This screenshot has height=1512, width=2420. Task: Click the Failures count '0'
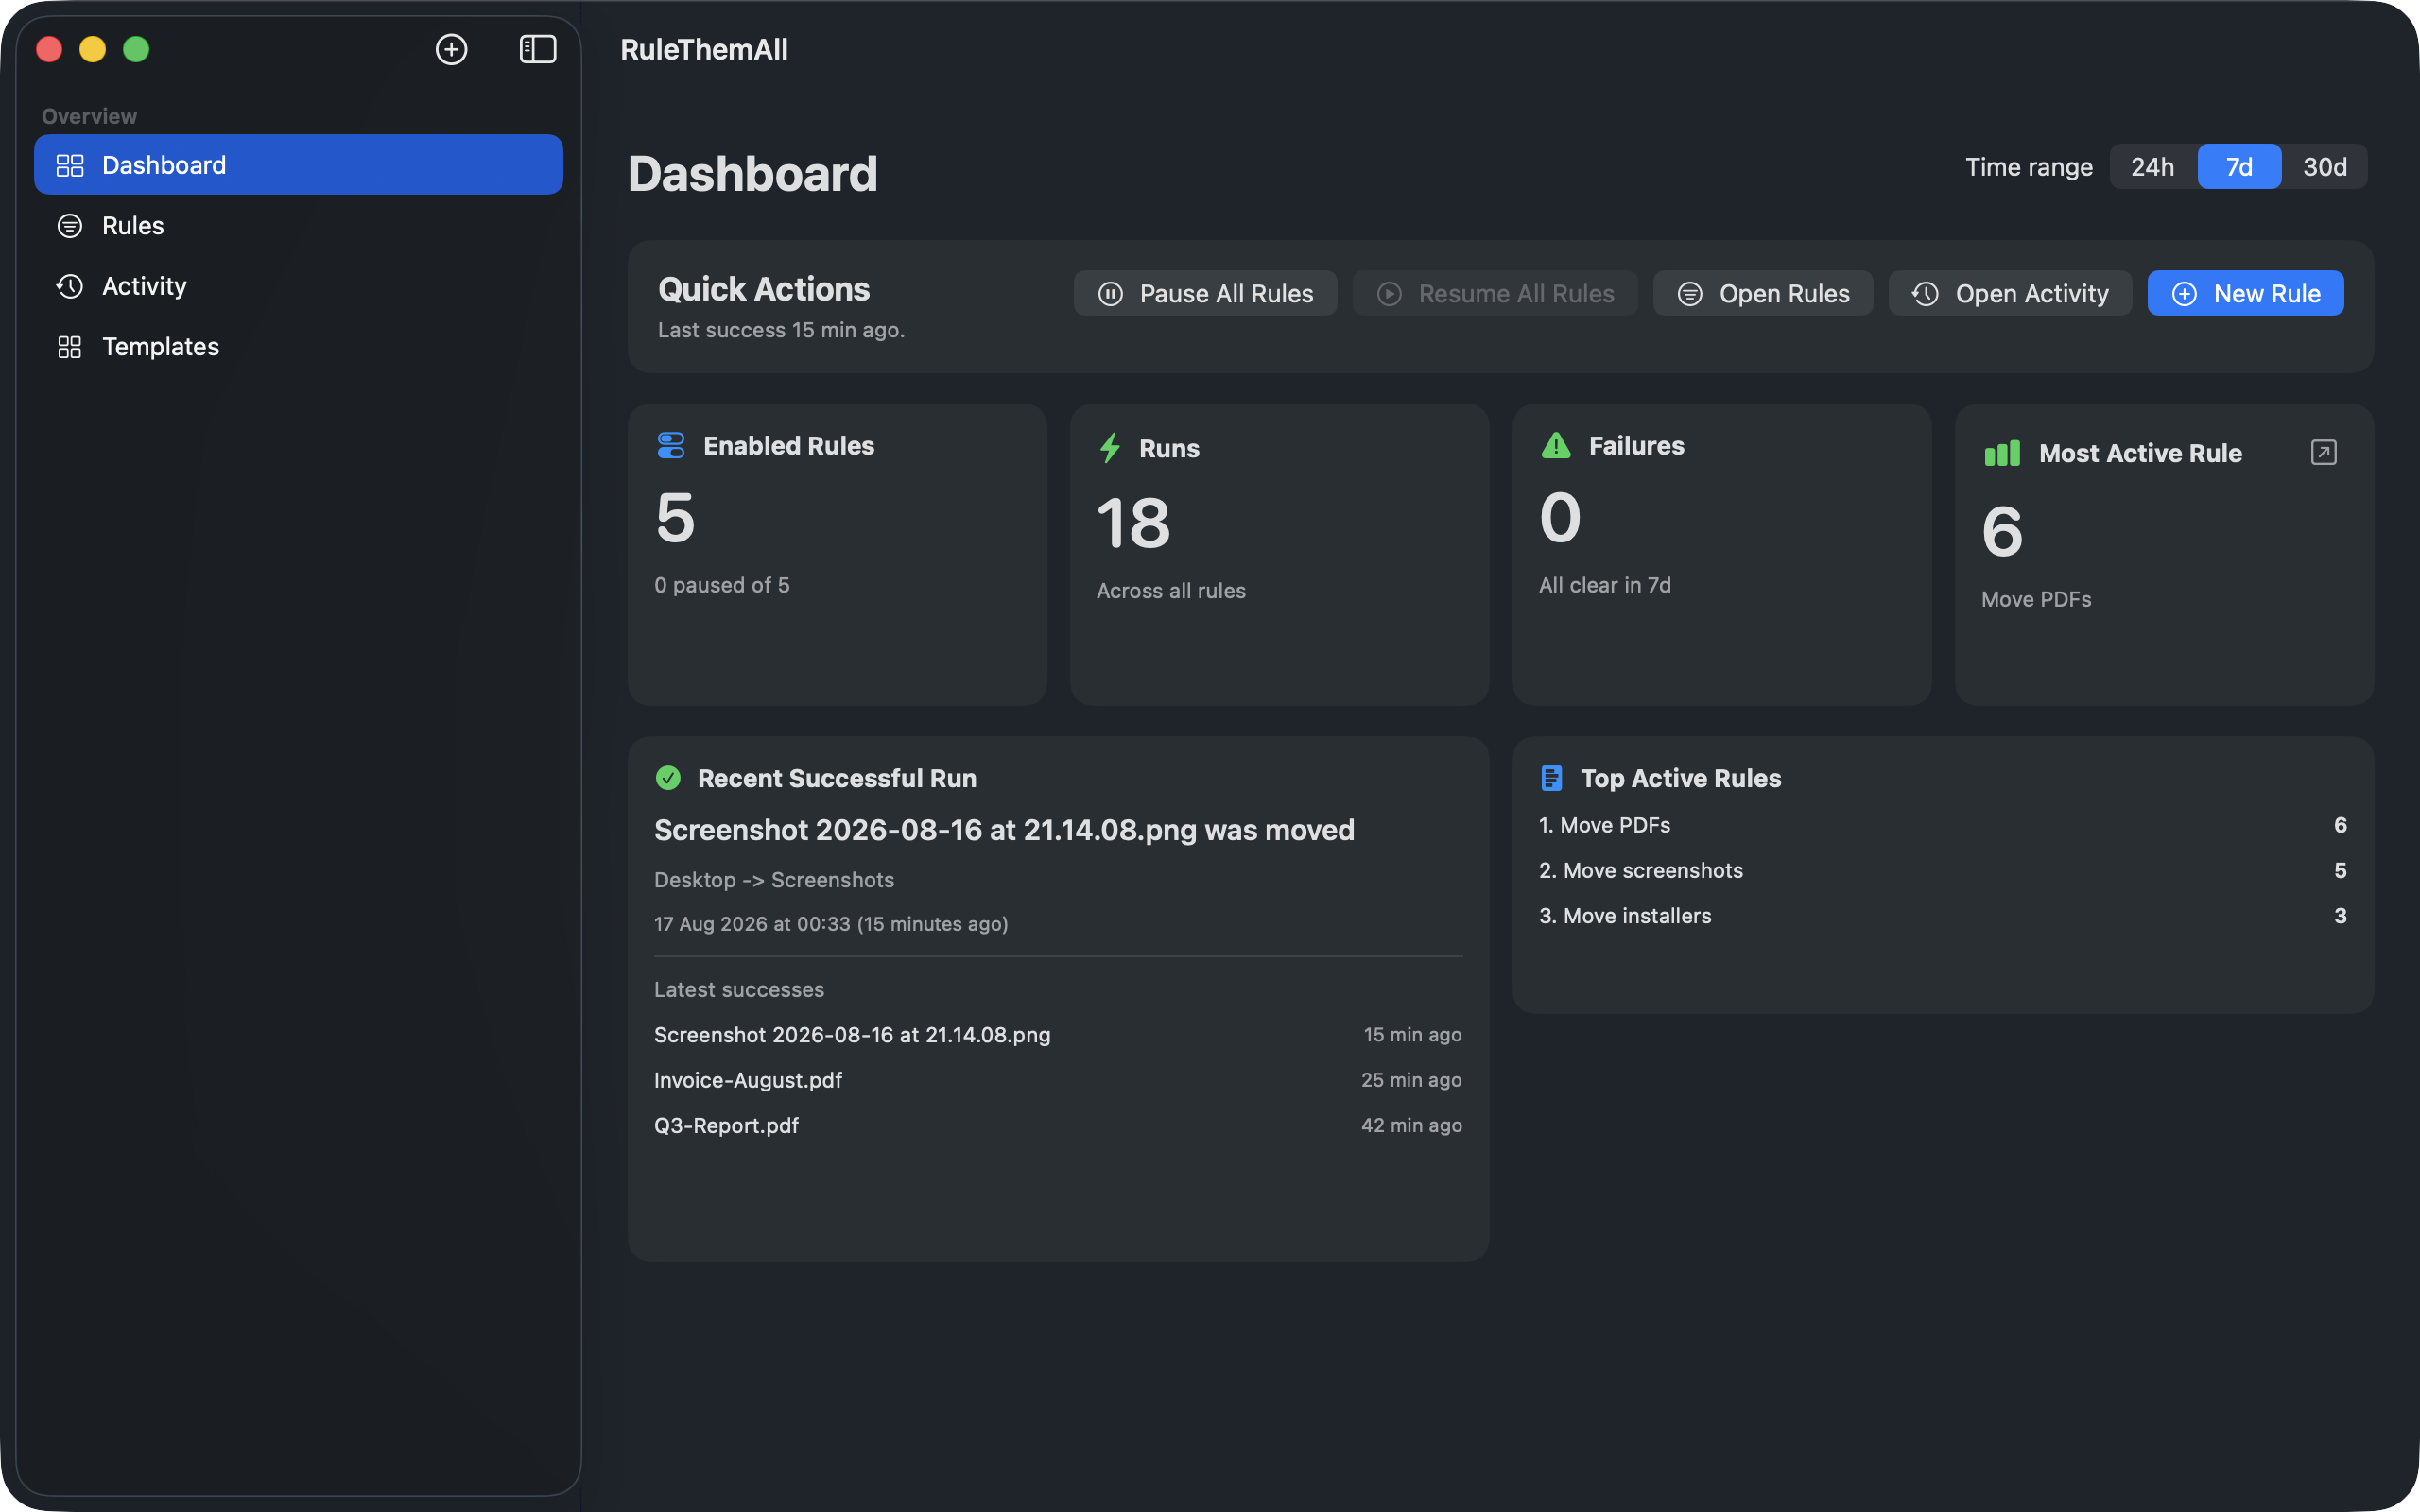point(1560,518)
